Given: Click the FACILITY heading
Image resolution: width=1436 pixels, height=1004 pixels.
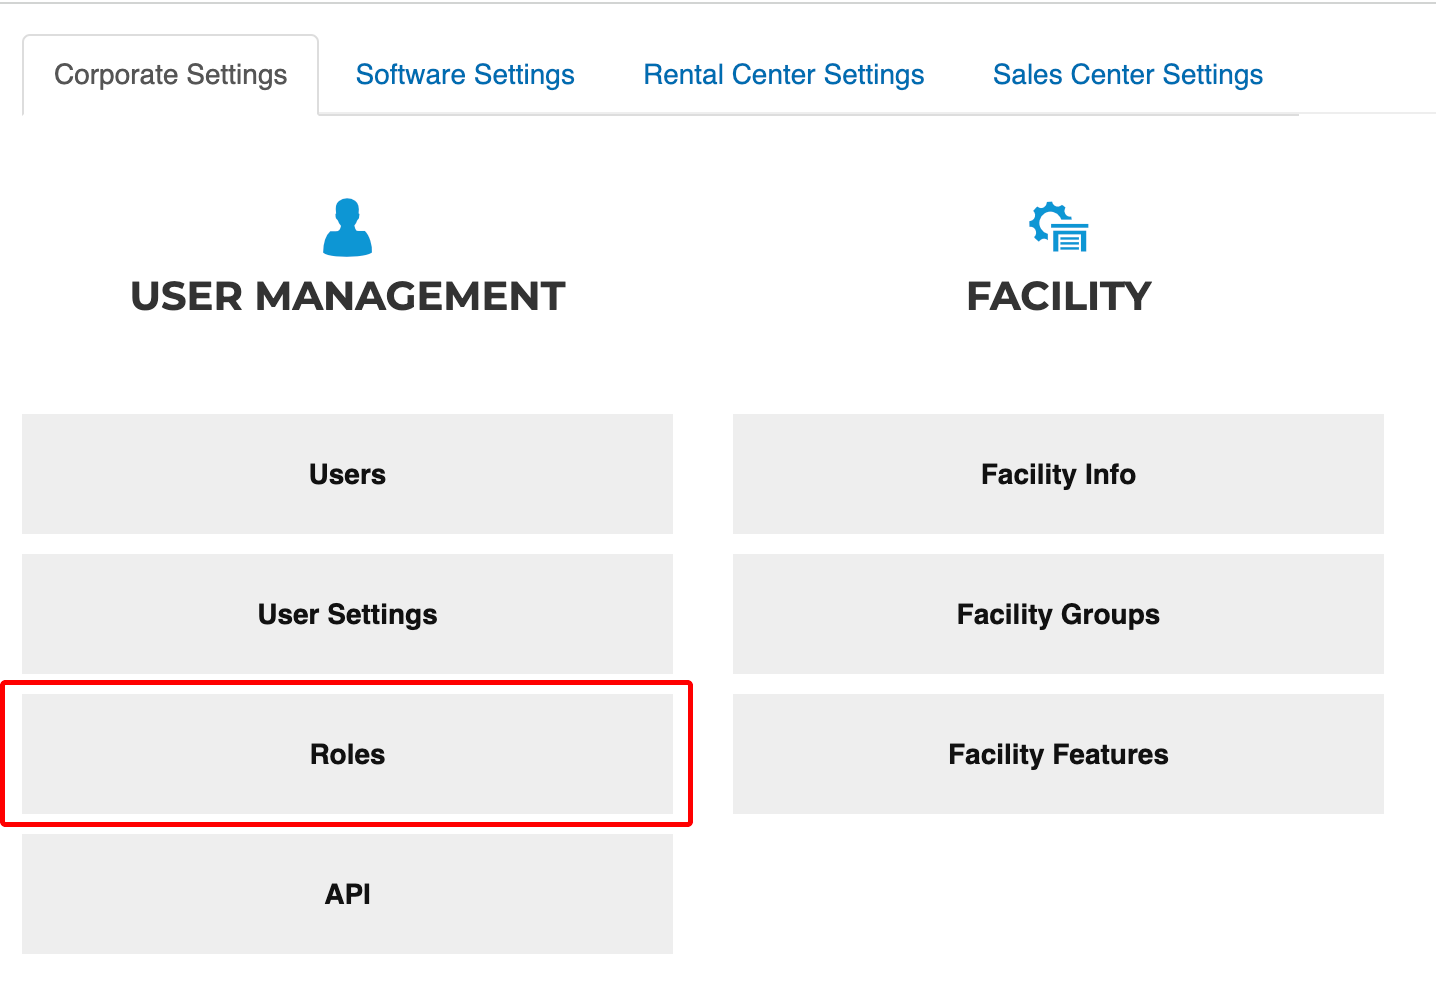Looking at the screenshot, I should click(x=1059, y=296).
